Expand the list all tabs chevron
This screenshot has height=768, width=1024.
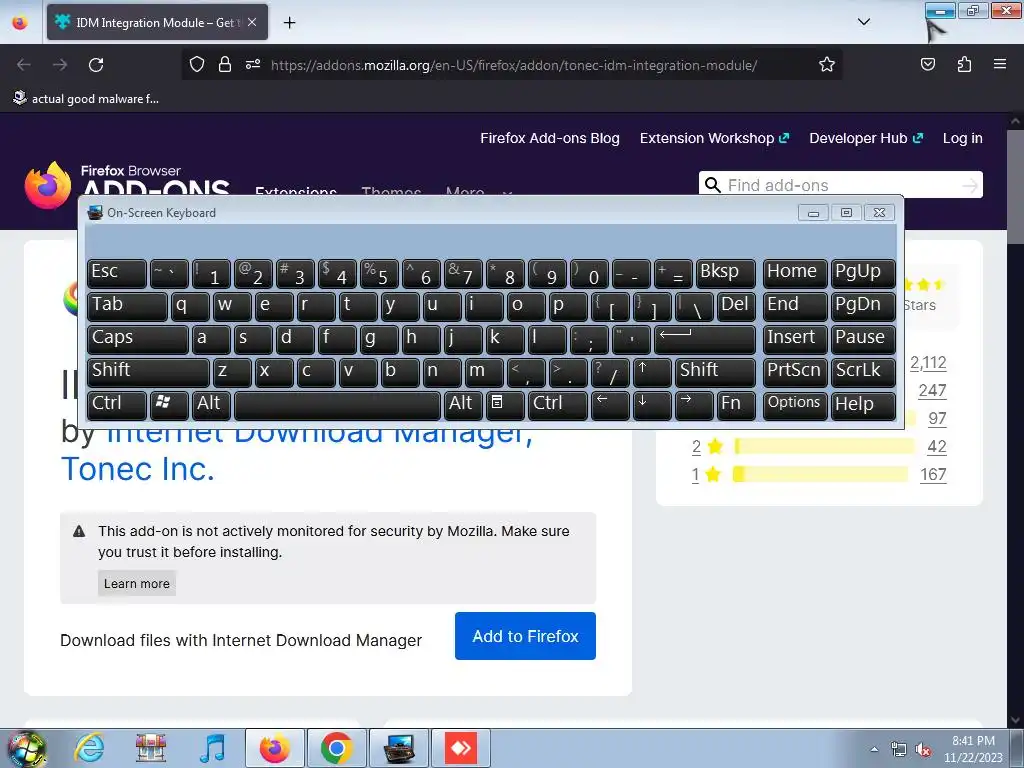click(863, 22)
